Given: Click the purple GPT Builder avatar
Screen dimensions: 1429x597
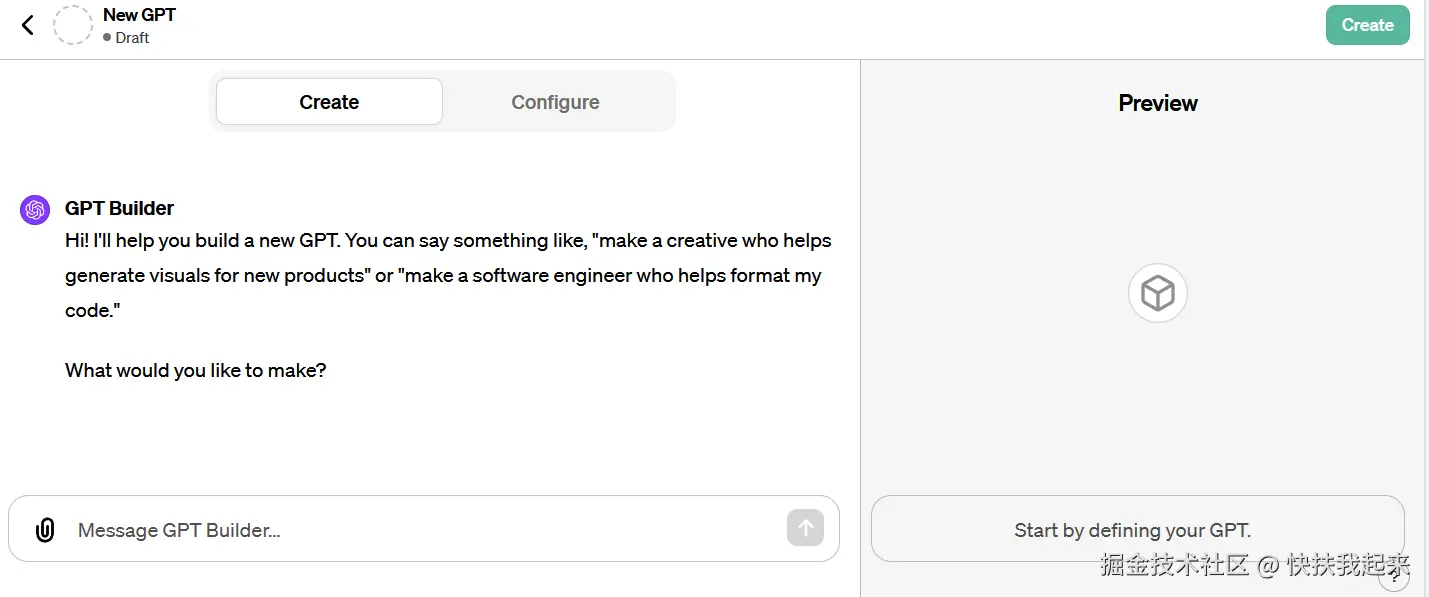Looking at the screenshot, I should click(35, 210).
